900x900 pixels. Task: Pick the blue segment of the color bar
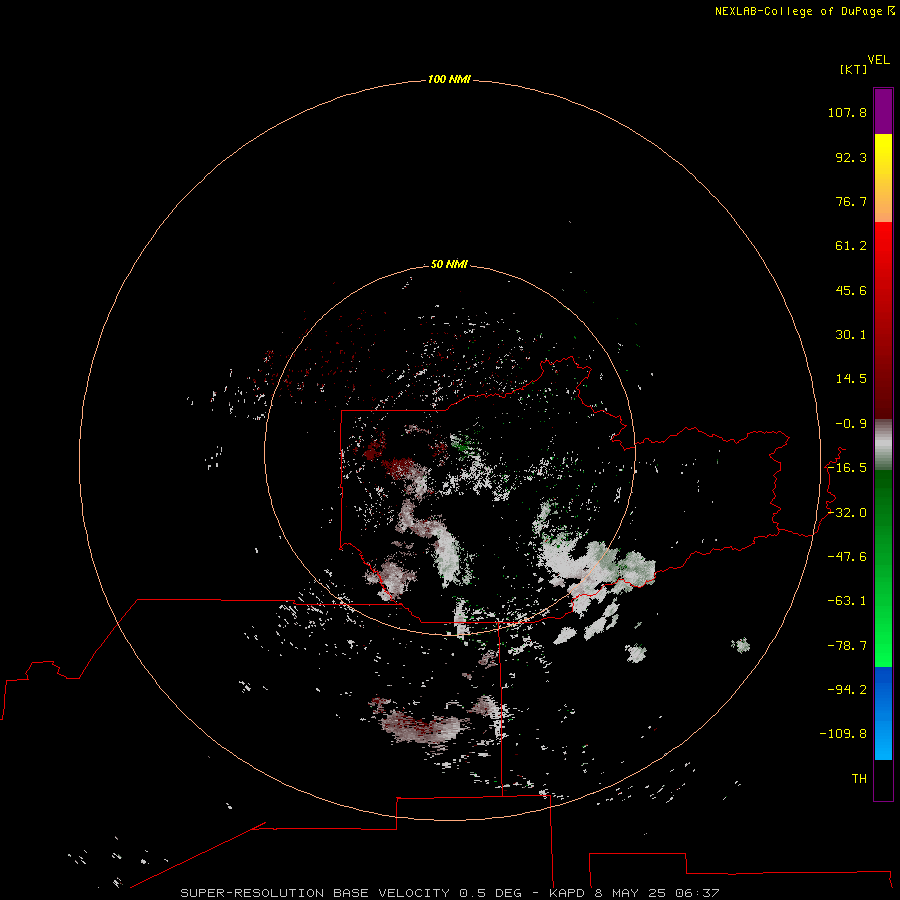pyautogui.click(x=883, y=713)
